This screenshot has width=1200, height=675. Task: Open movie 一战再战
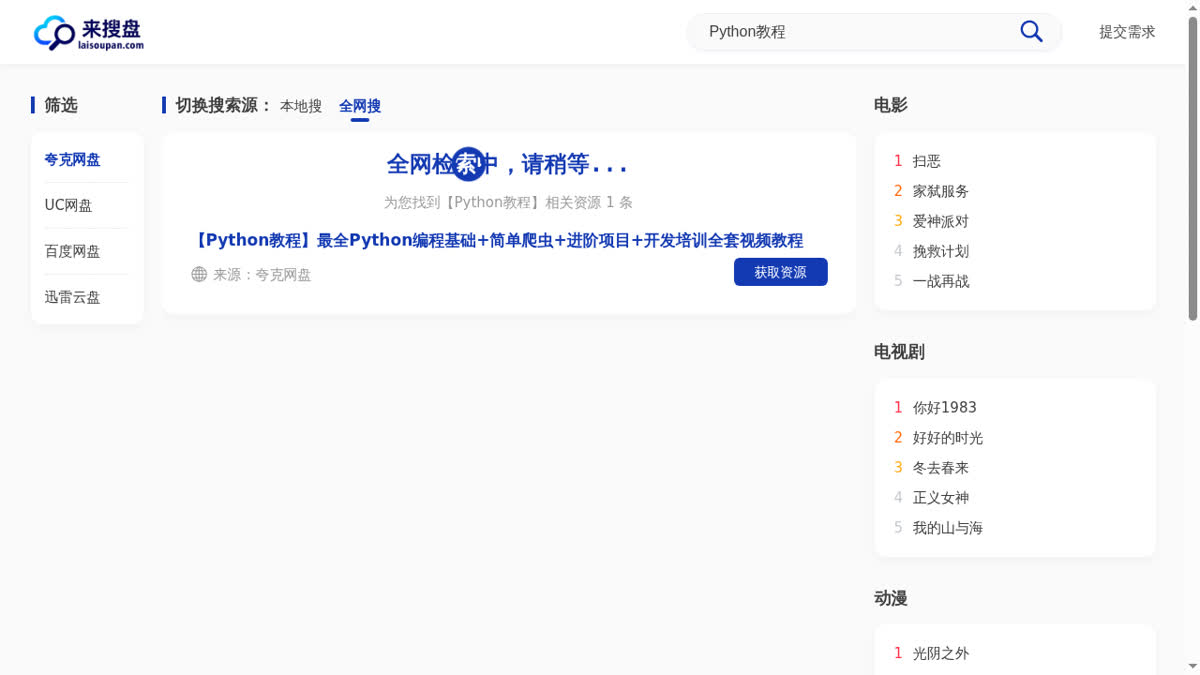pyautogui.click(x=940, y=281)
